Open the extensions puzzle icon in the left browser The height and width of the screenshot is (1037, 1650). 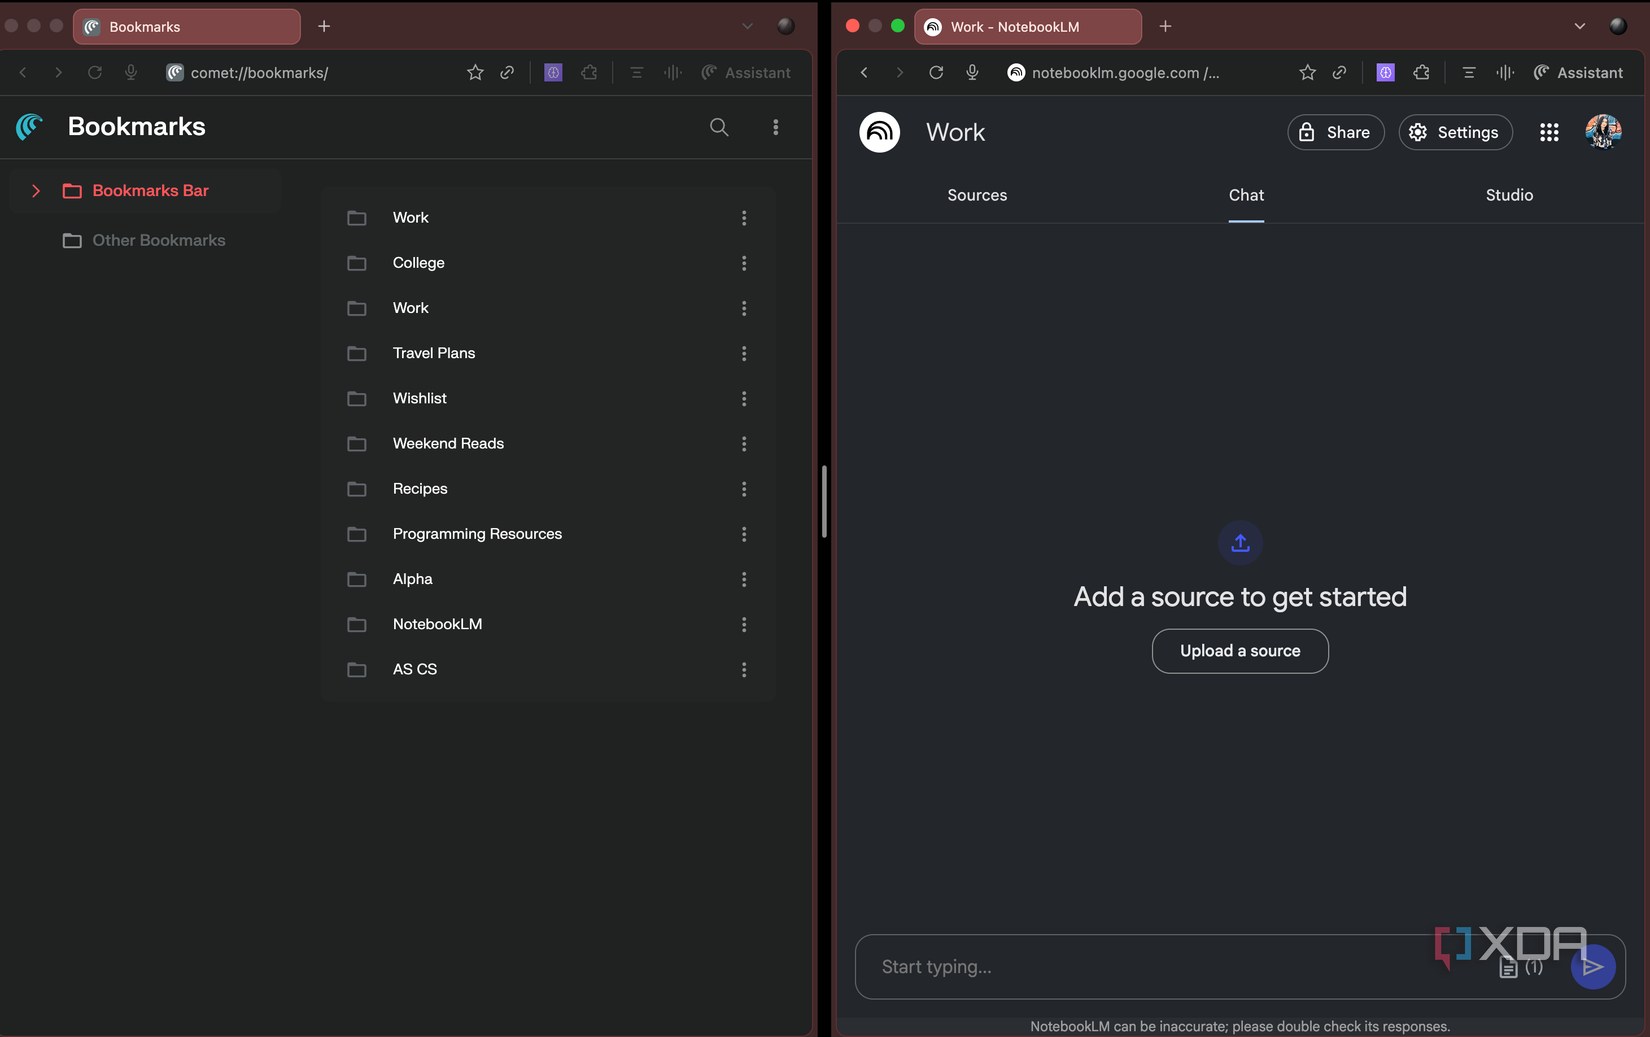pos(589,72)
